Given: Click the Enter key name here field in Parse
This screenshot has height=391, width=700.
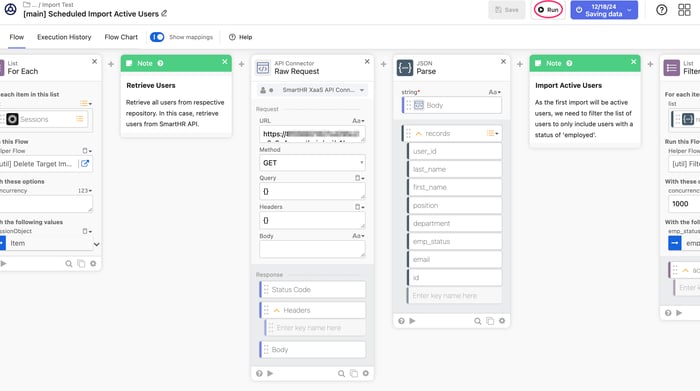Looking at the screenshot, I should click(454, 295).
